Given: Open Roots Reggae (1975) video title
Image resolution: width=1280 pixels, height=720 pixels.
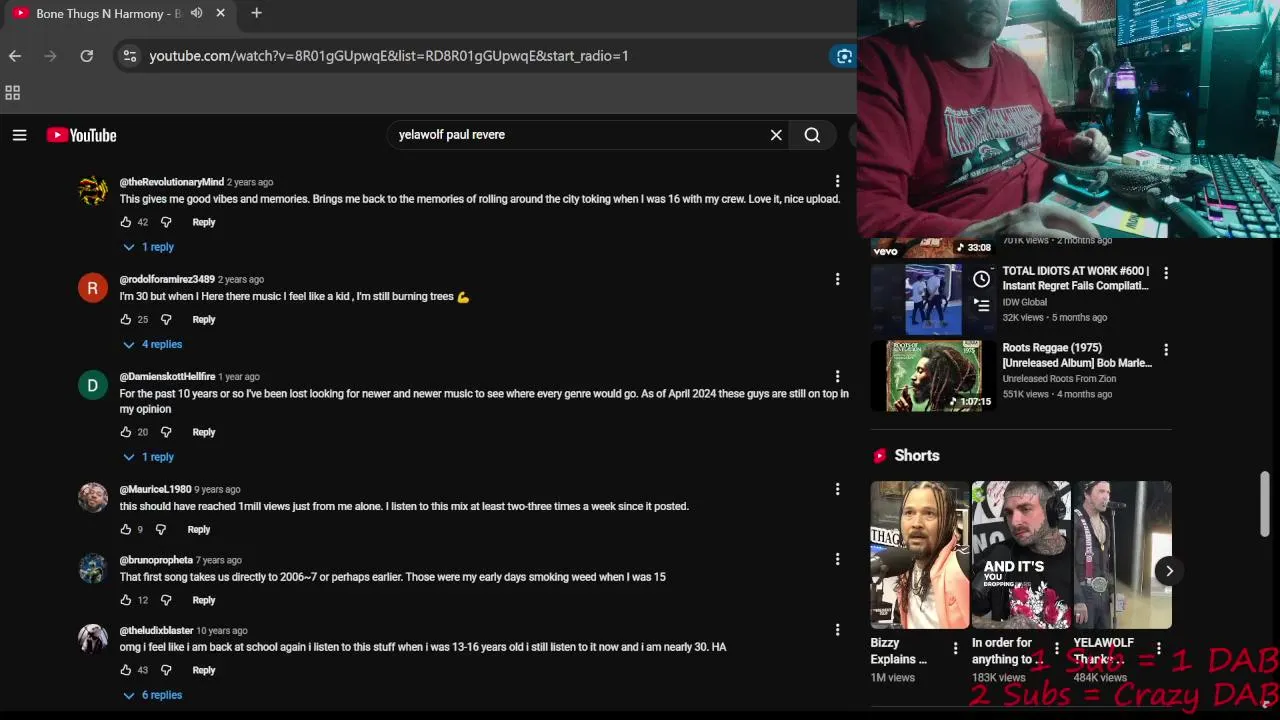Looking at the screenshot, I should tap(1077, 355).
